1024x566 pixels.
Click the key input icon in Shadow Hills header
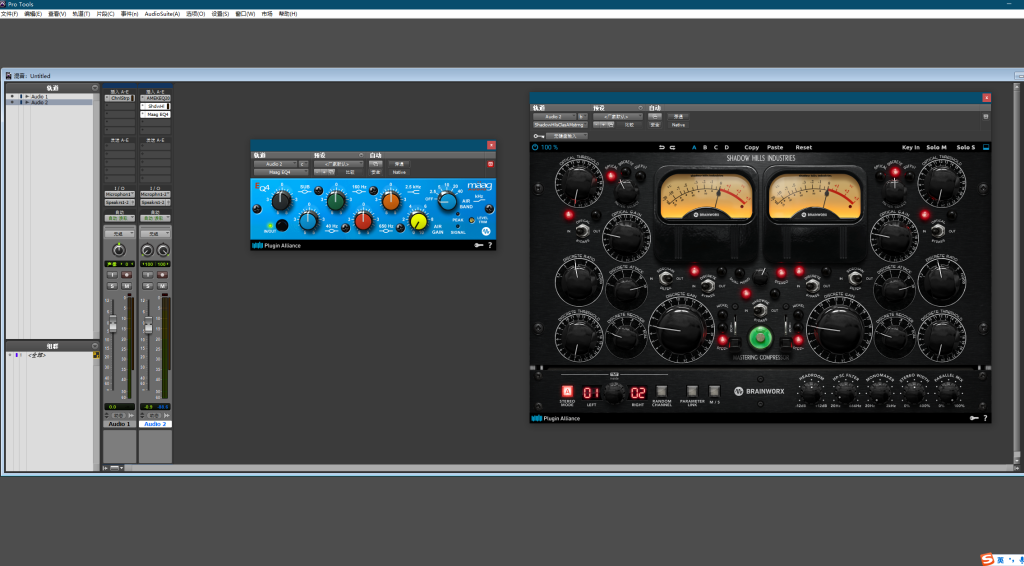click(538, 136)
